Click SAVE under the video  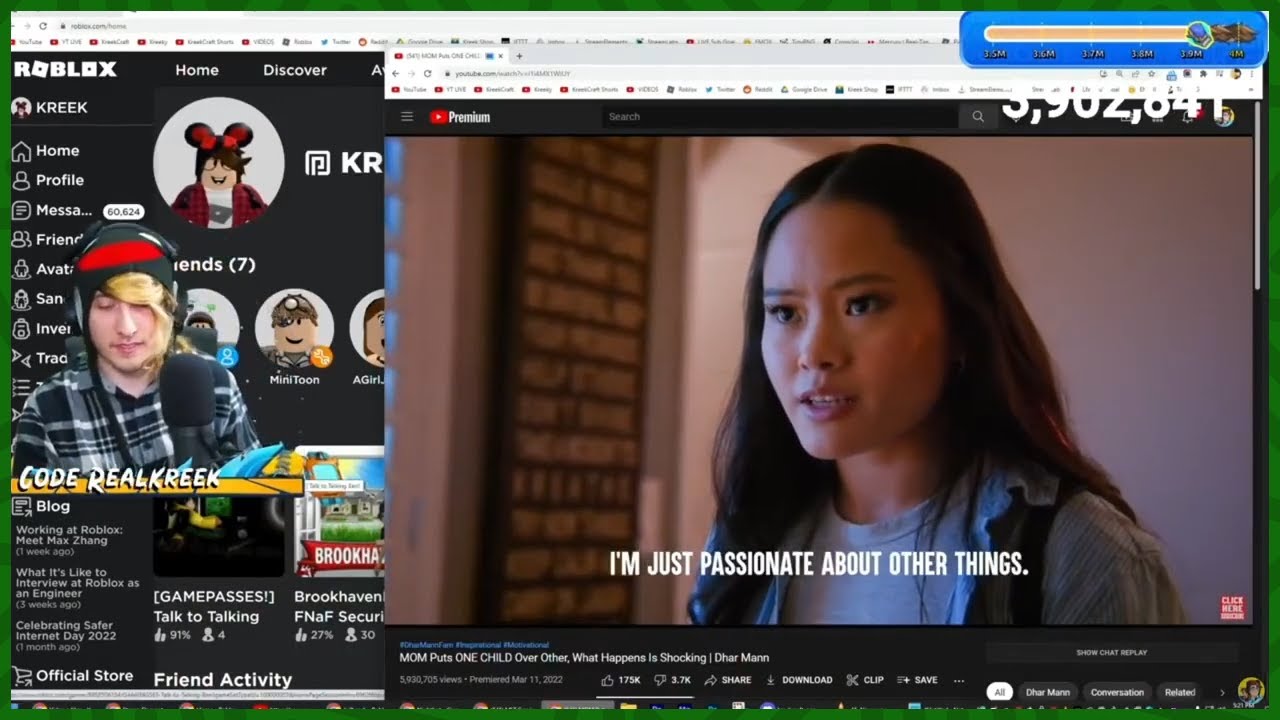coord(917,680)
